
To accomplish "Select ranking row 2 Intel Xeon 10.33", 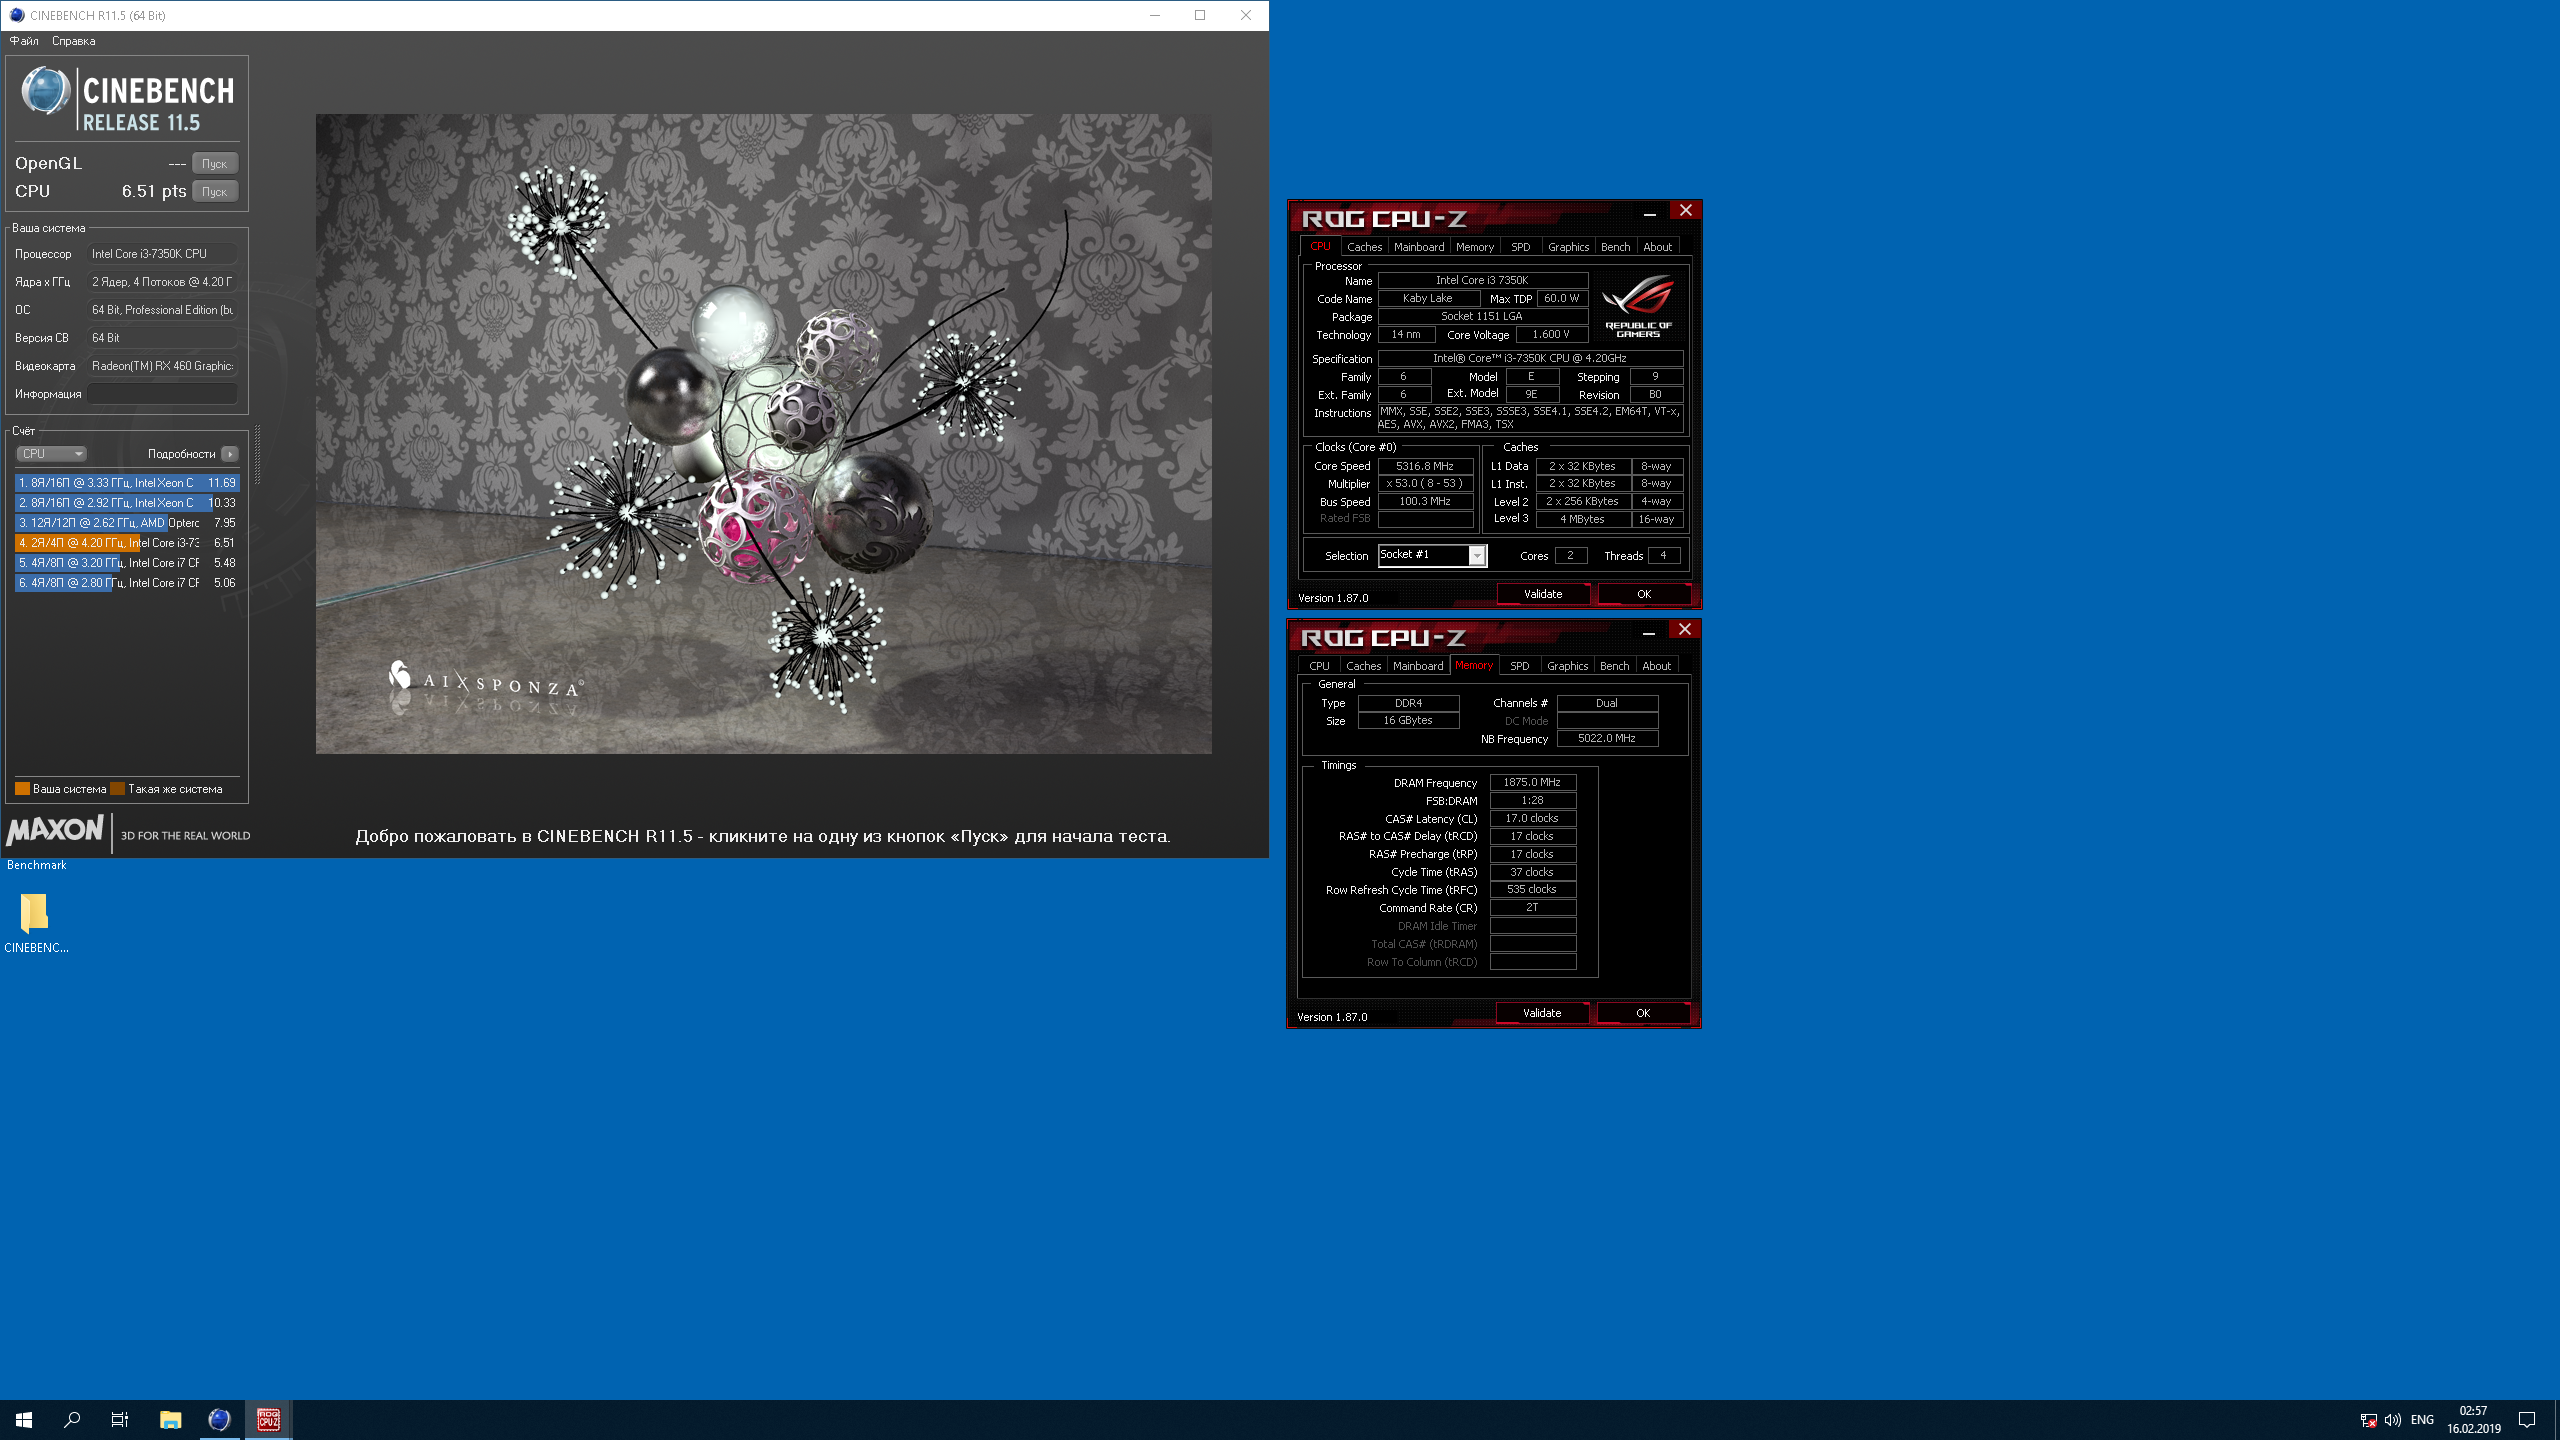I will coord(127,503).
